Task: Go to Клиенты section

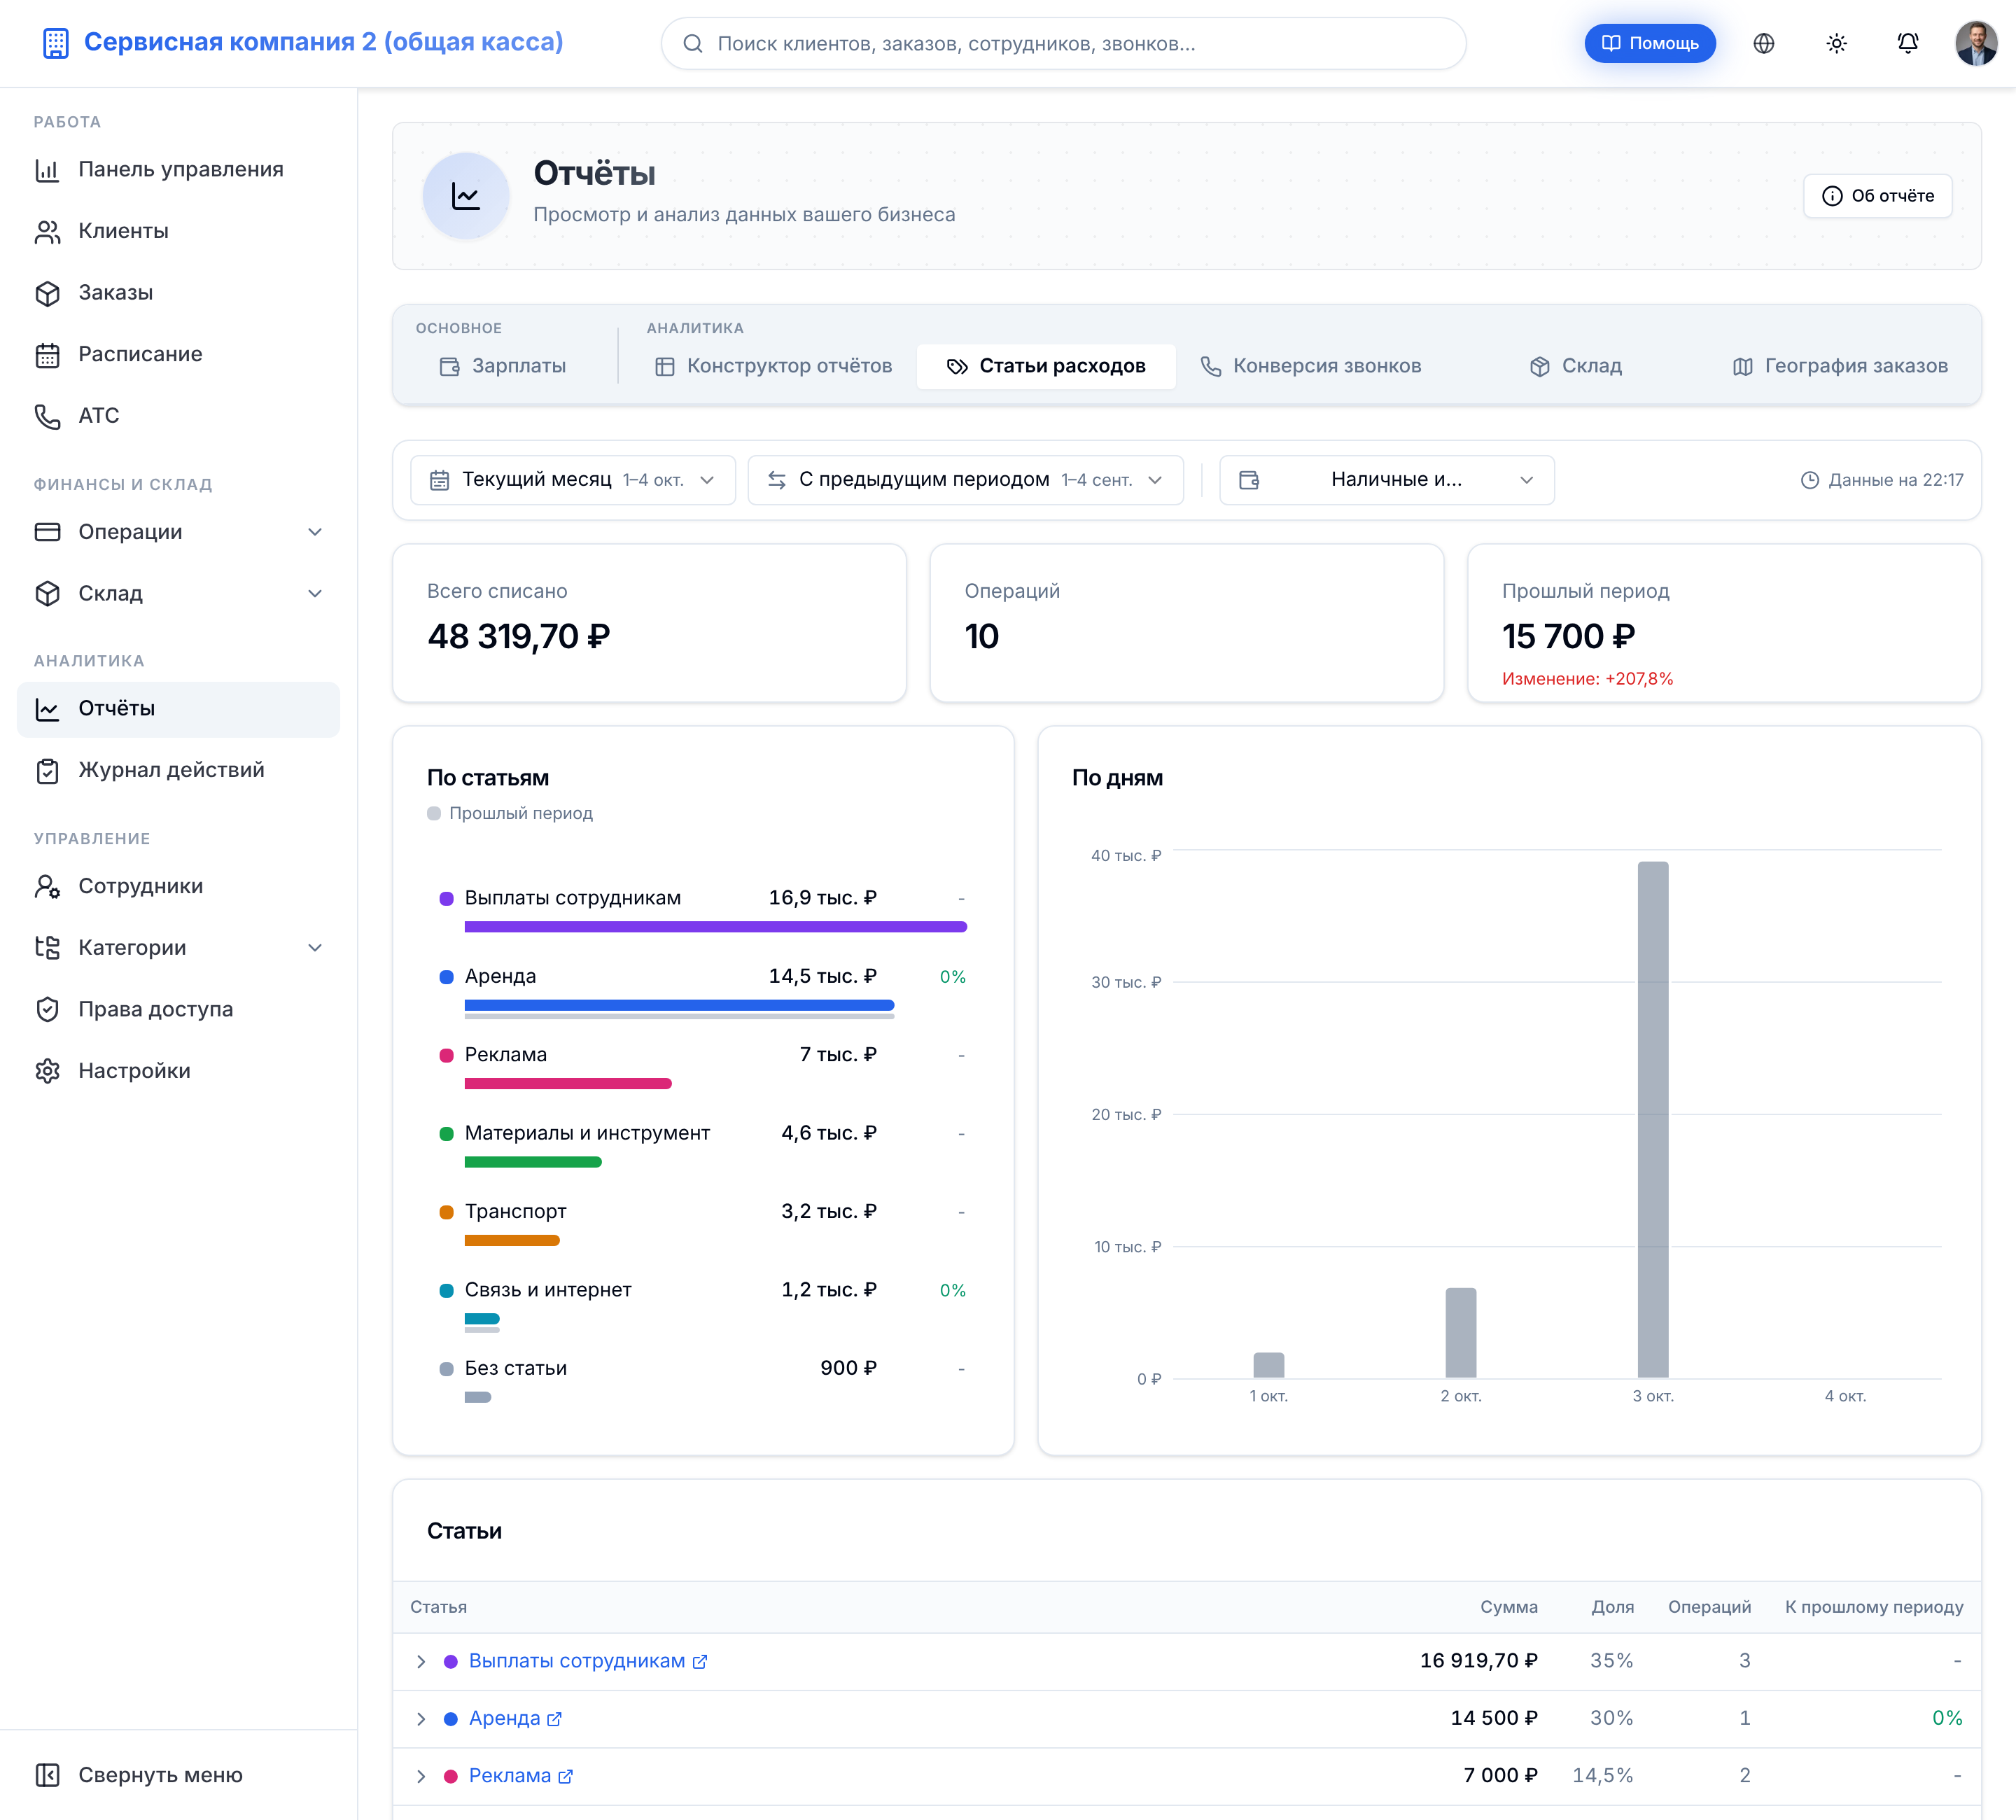Action: click(x=178, y=231)
